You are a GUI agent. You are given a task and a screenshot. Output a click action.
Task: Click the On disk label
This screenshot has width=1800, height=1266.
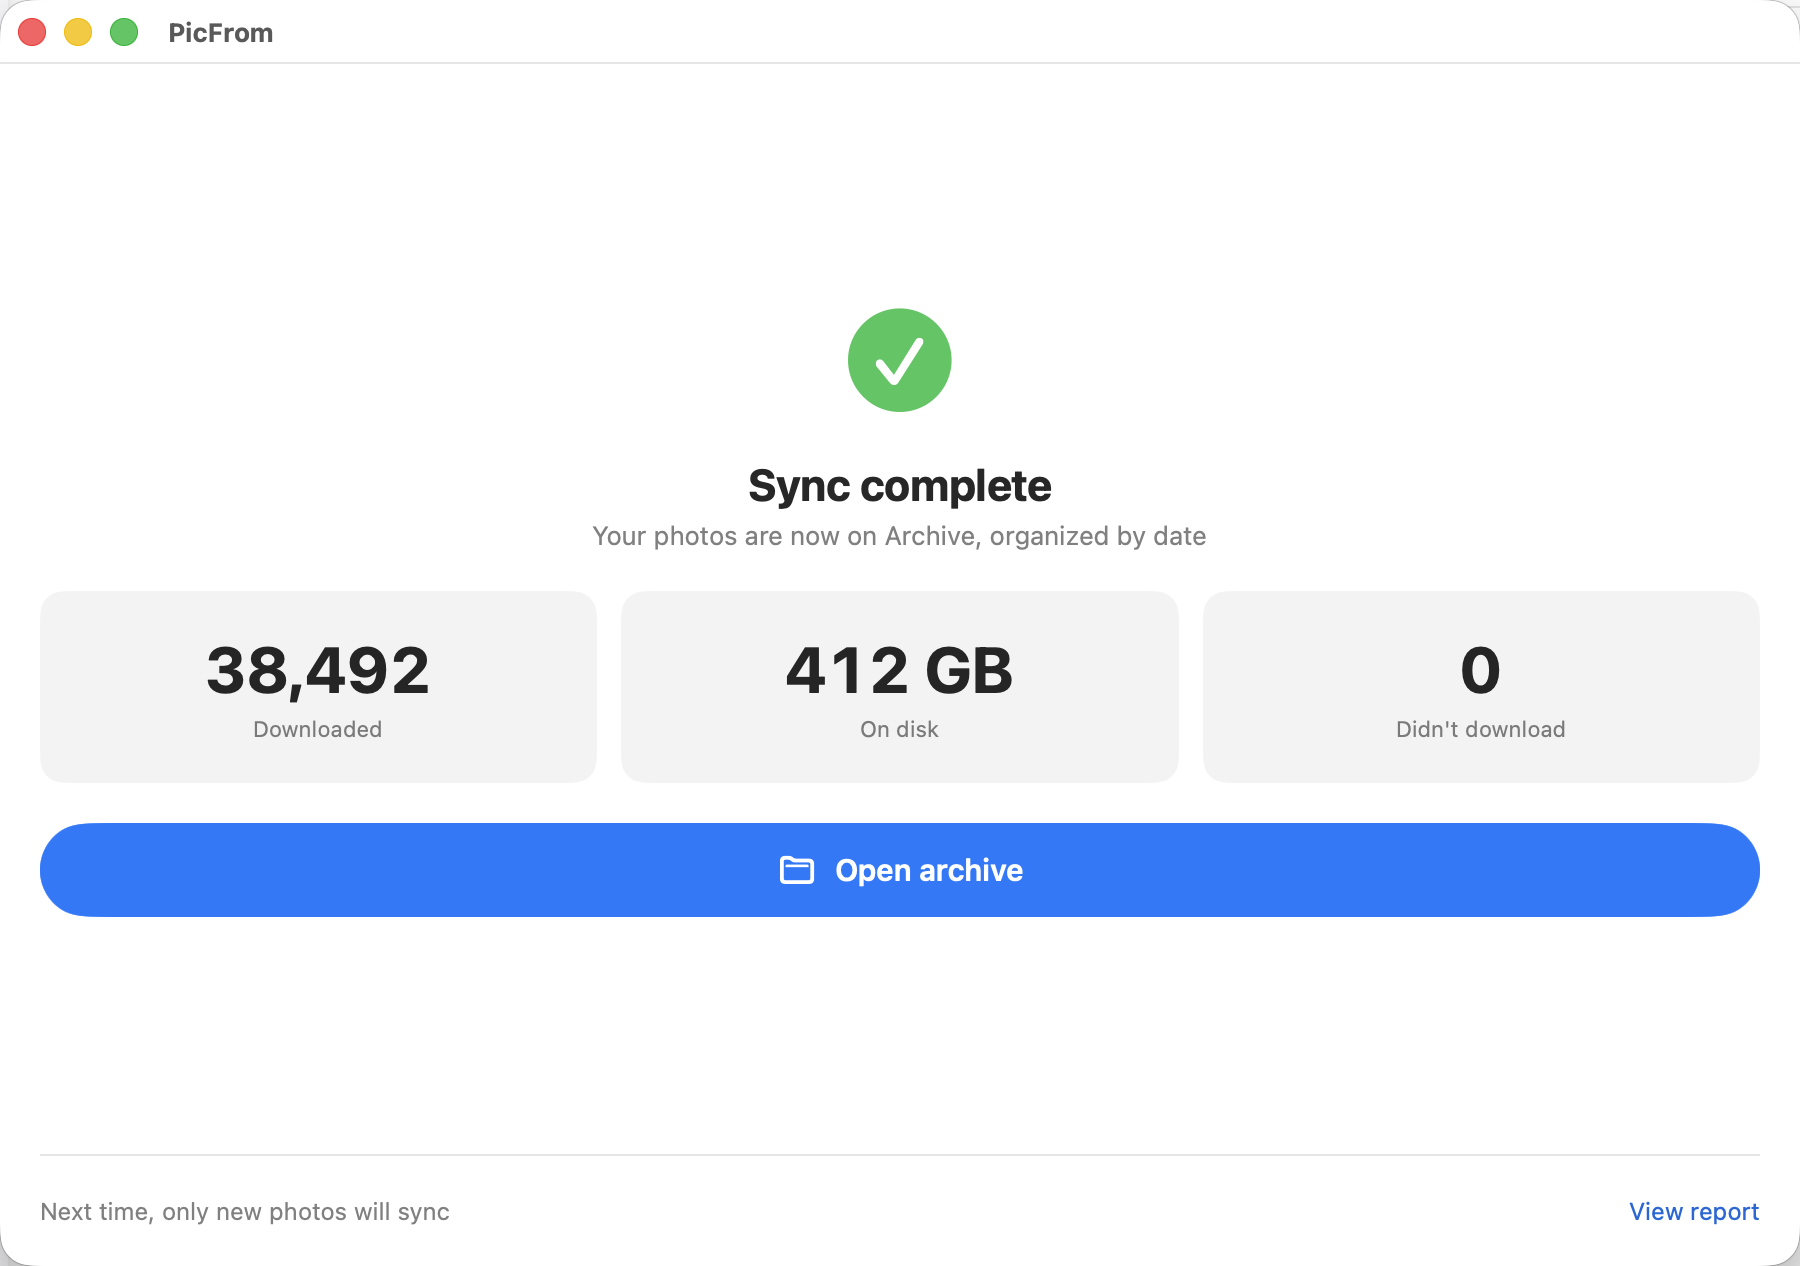[x=899, y=729]
